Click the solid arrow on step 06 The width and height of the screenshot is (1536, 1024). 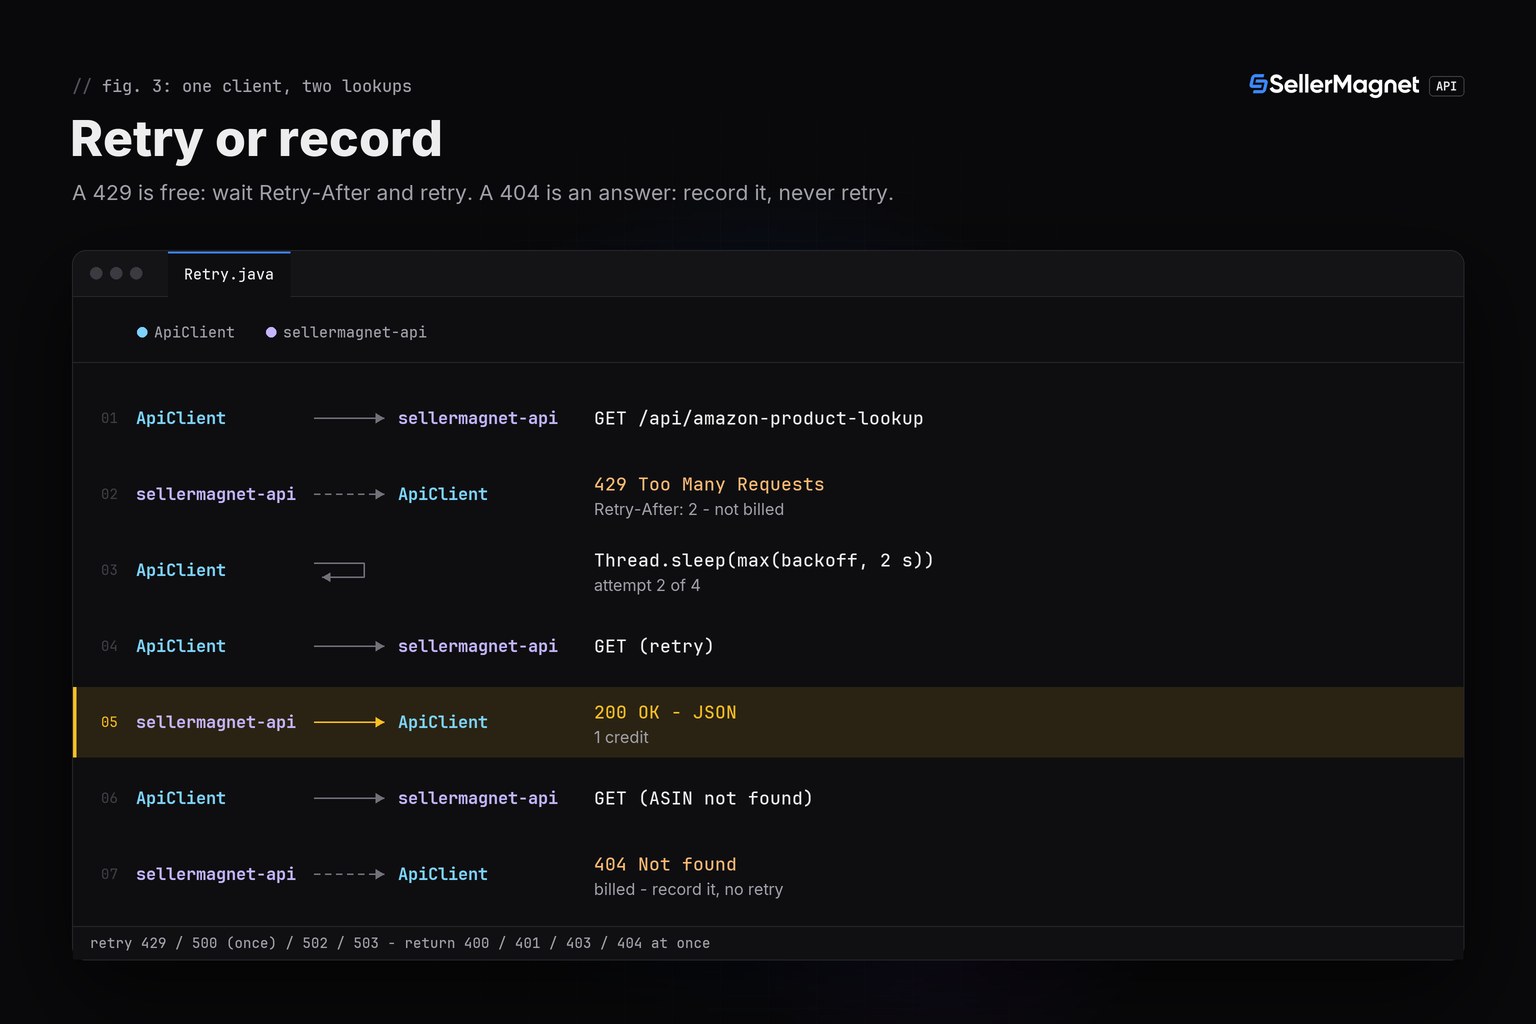point(349,798)
